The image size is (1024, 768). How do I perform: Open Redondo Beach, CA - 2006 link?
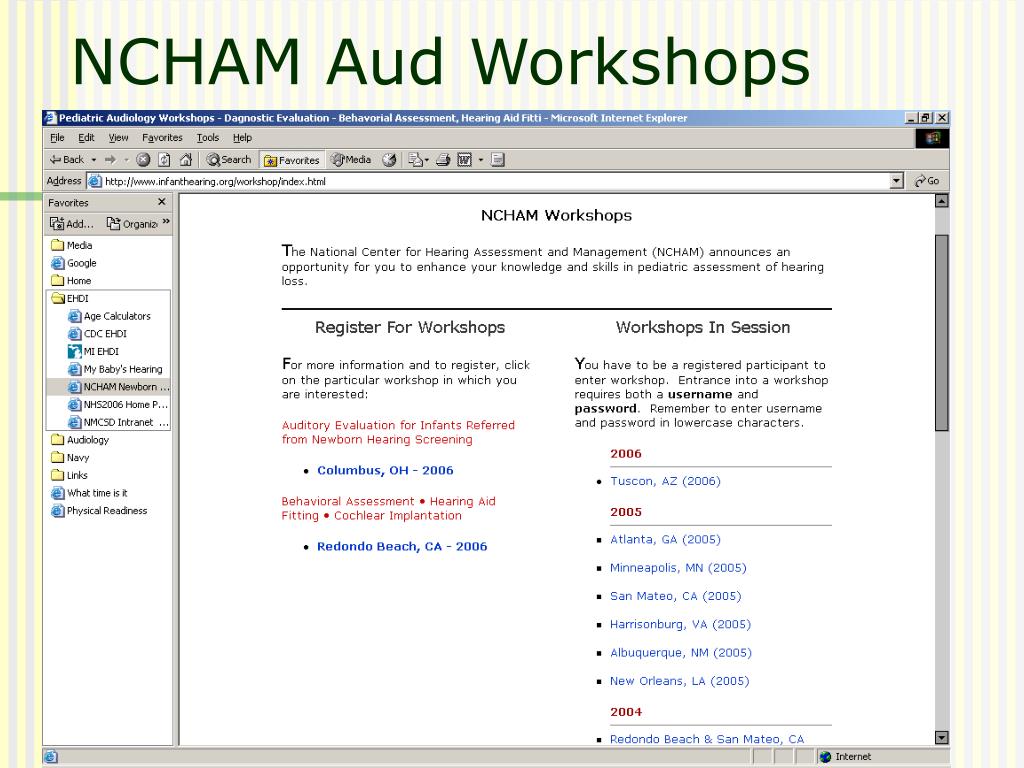(x=402, y=547)
